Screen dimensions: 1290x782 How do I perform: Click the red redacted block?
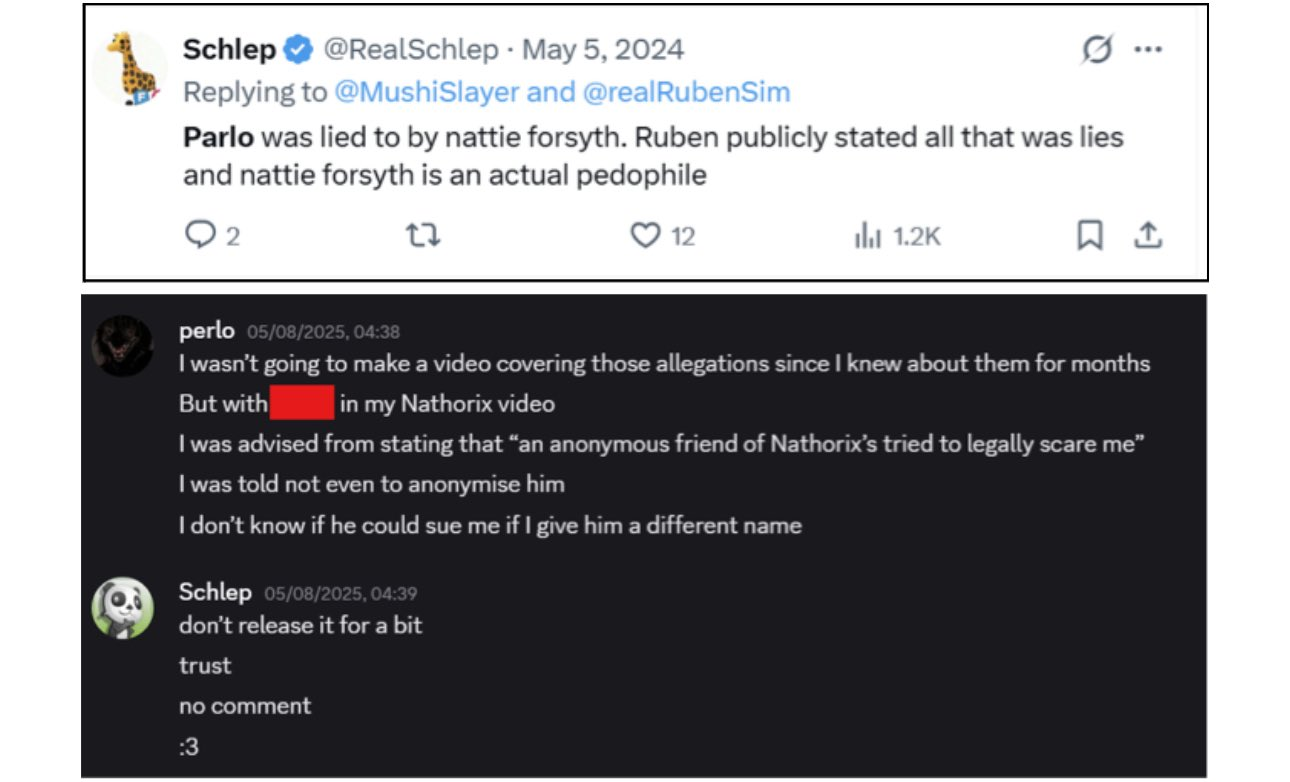click(x=300, y=403)
